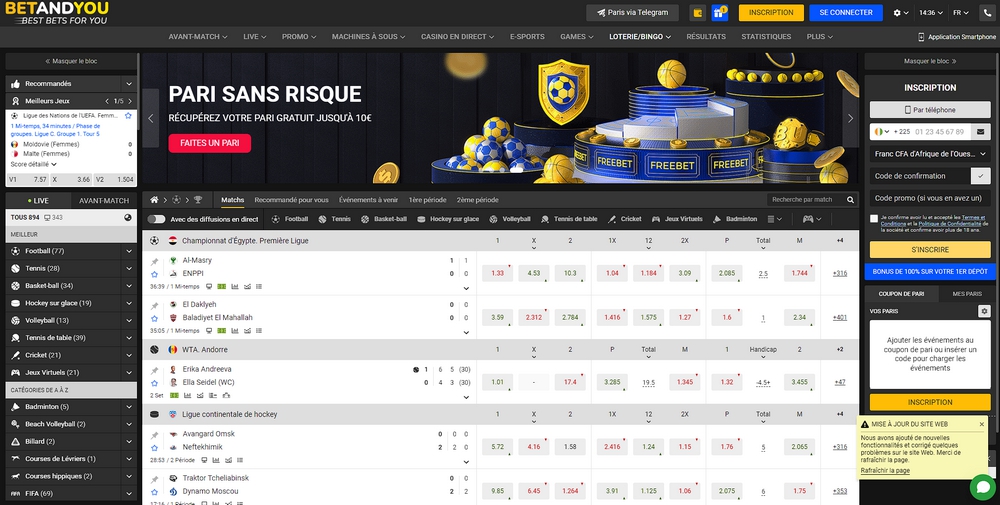Open Paris via Telegram
The width and height of the screenshot is (1000, 505).
pyautogui.click(x=633, y=13)
